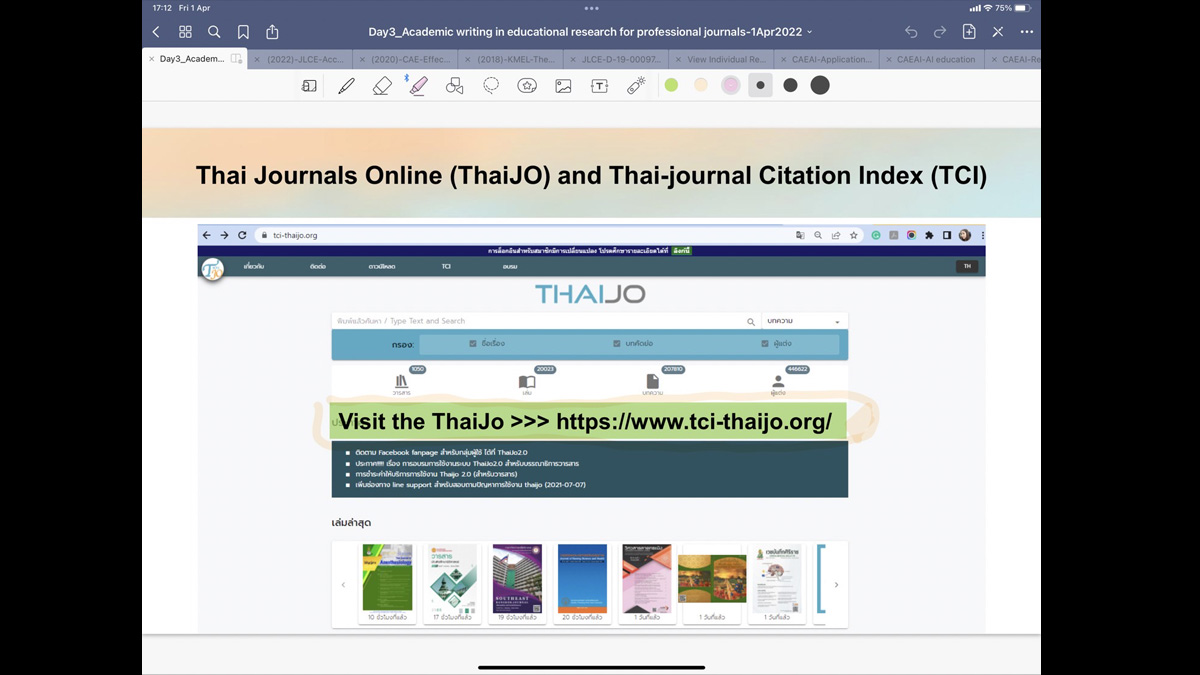Choose the pink Highlighter tool
This screenshot has height=675, width=1200.
[418, 86]
